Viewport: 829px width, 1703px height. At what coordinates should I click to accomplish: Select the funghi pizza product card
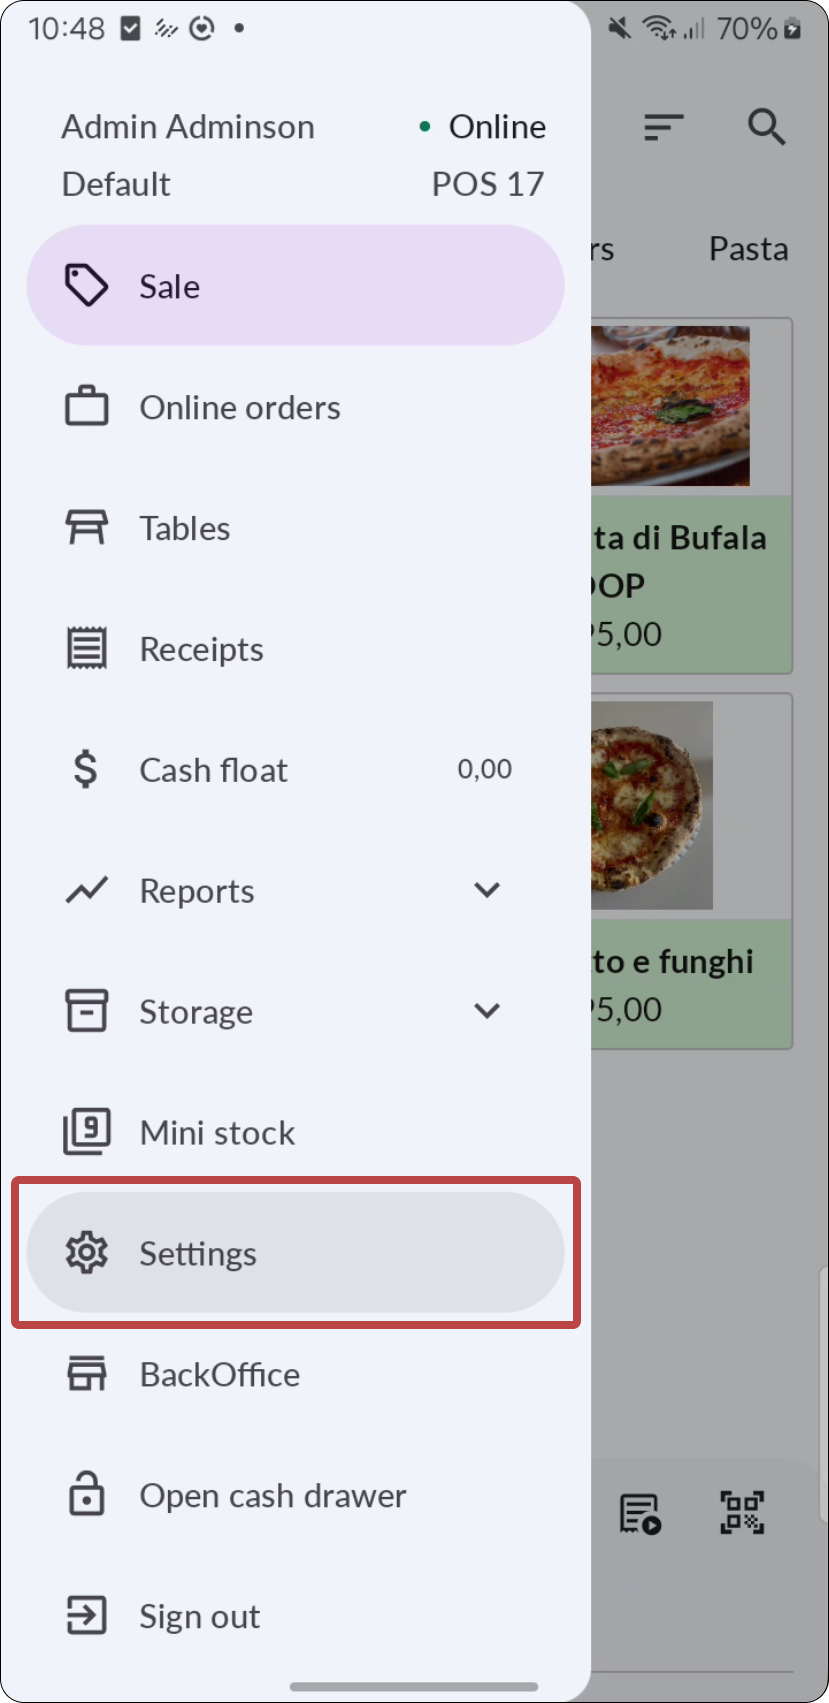pyautogui.click(x=691, y=870)
